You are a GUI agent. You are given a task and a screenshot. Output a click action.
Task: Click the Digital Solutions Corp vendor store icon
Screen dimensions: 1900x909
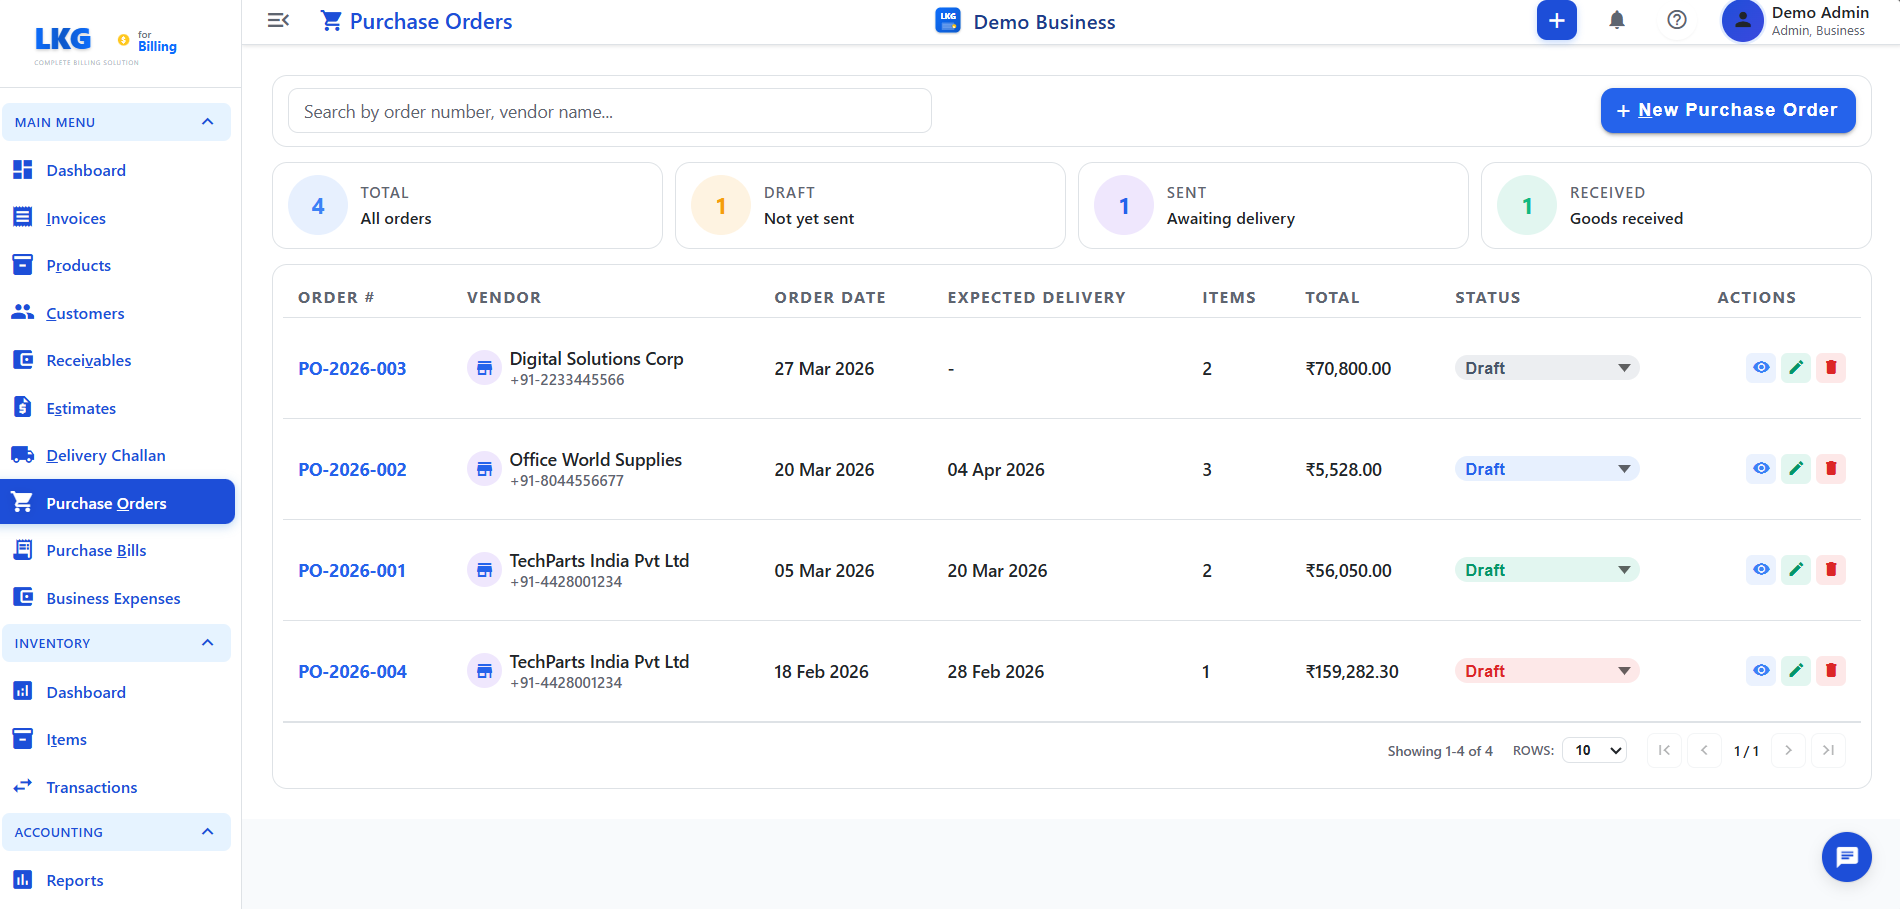484,368
